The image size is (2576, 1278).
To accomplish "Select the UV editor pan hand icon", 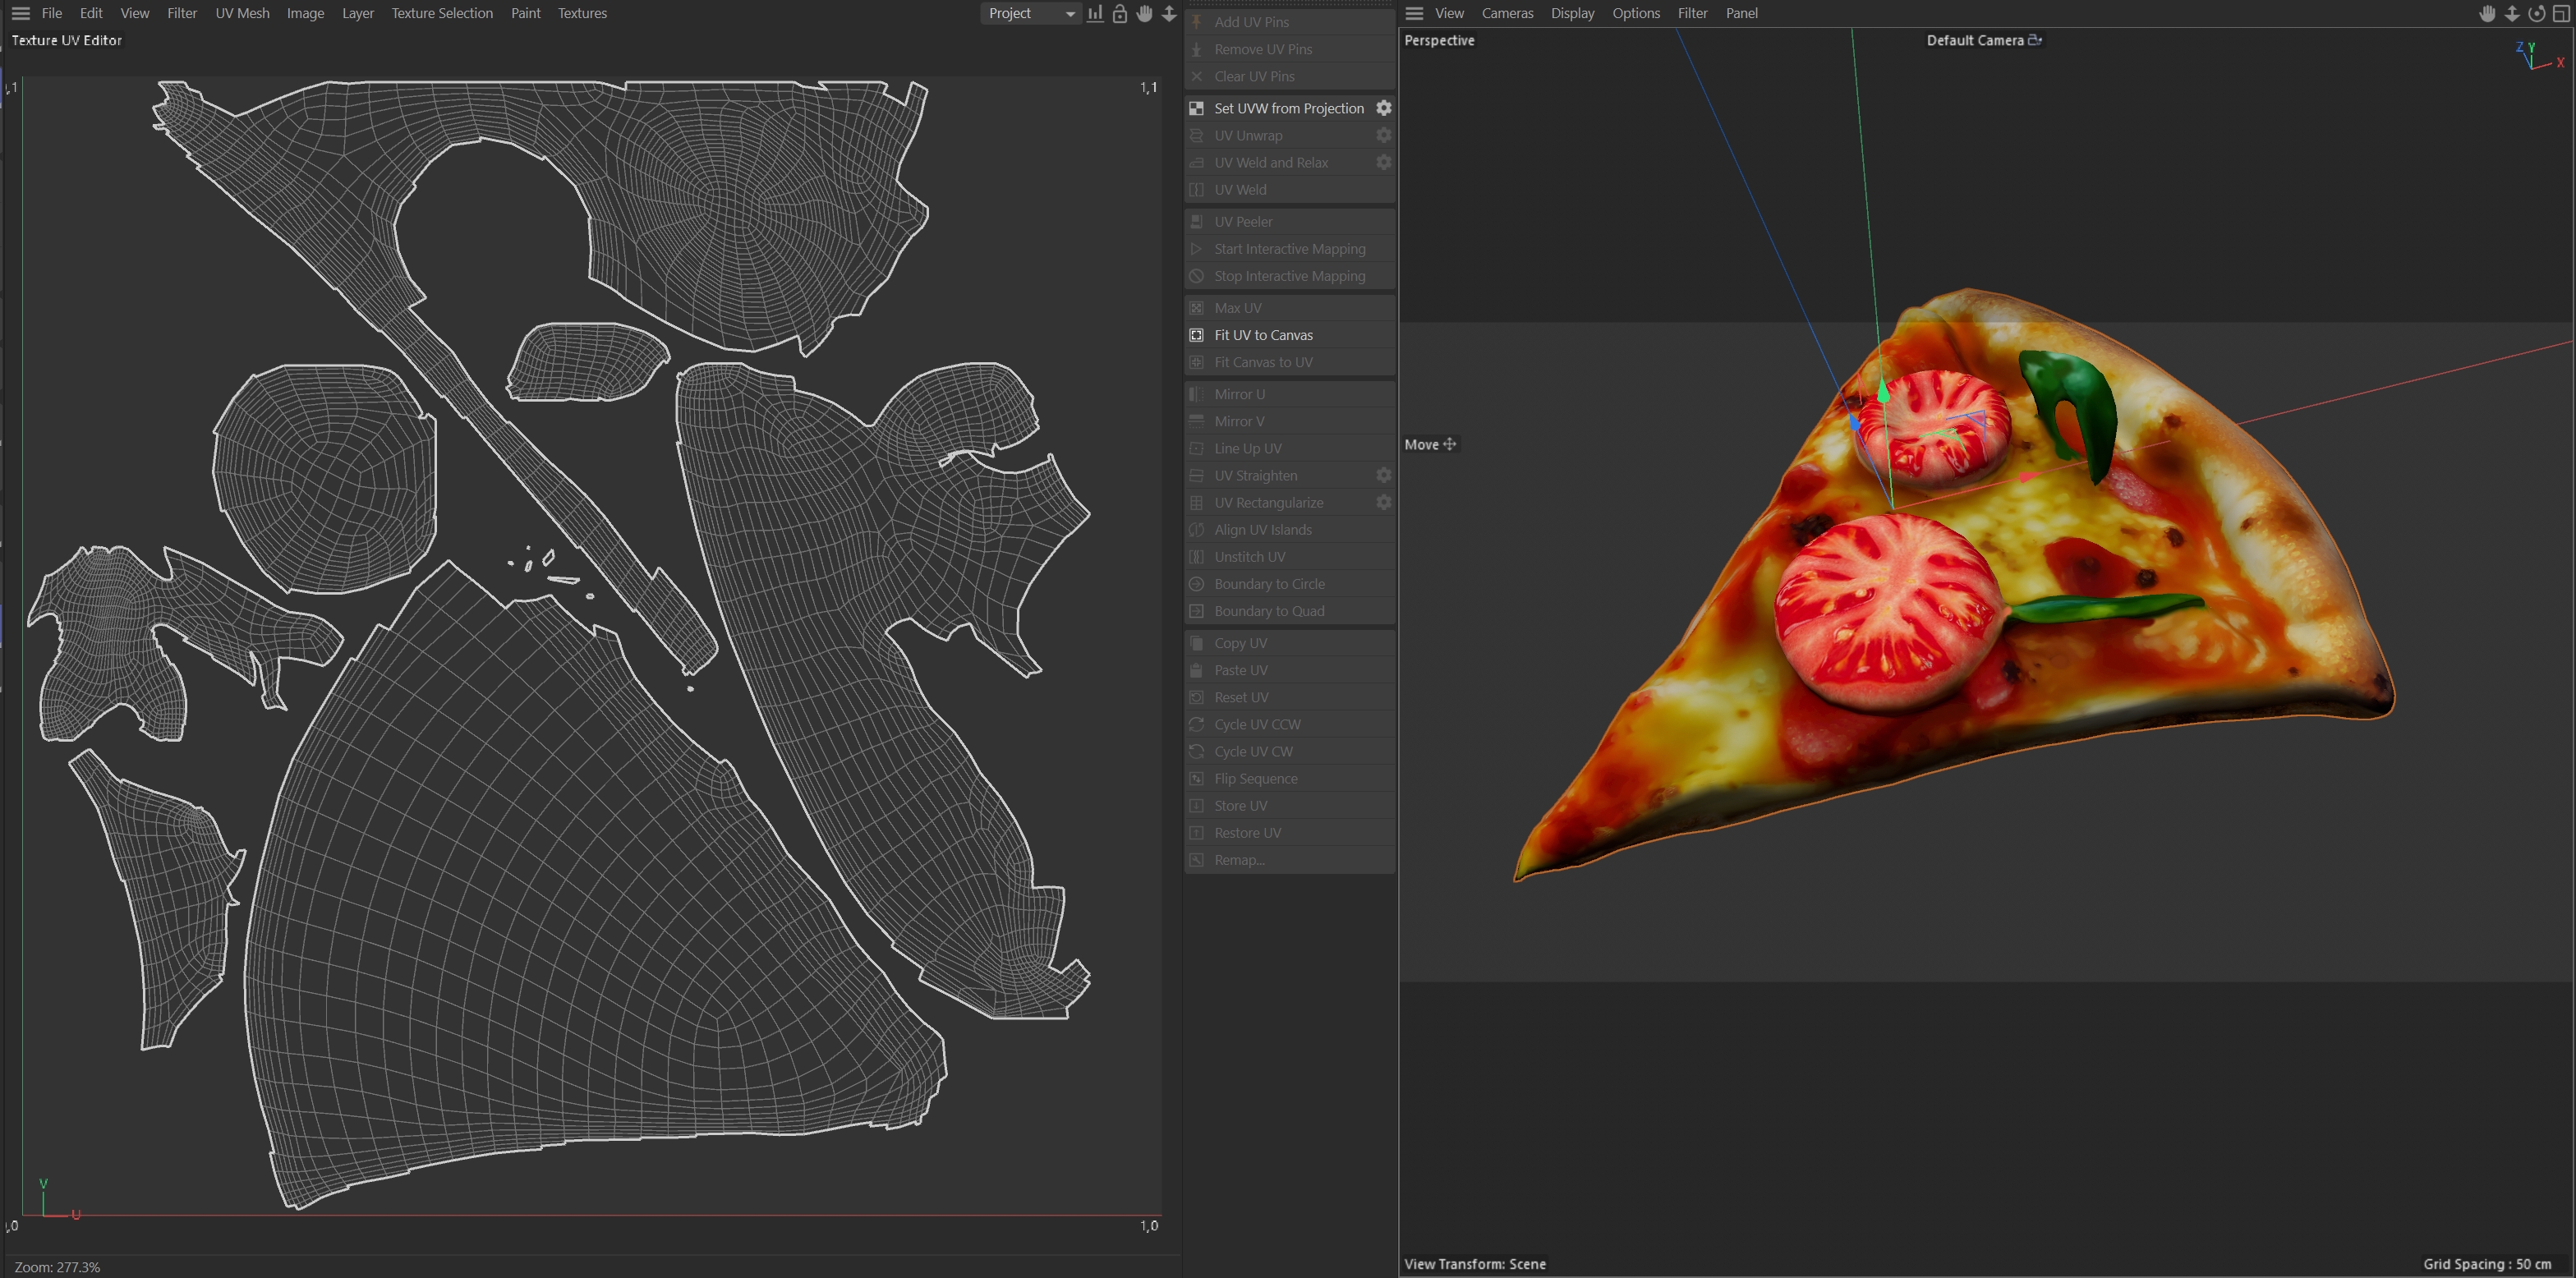I will coord(1144,13).
